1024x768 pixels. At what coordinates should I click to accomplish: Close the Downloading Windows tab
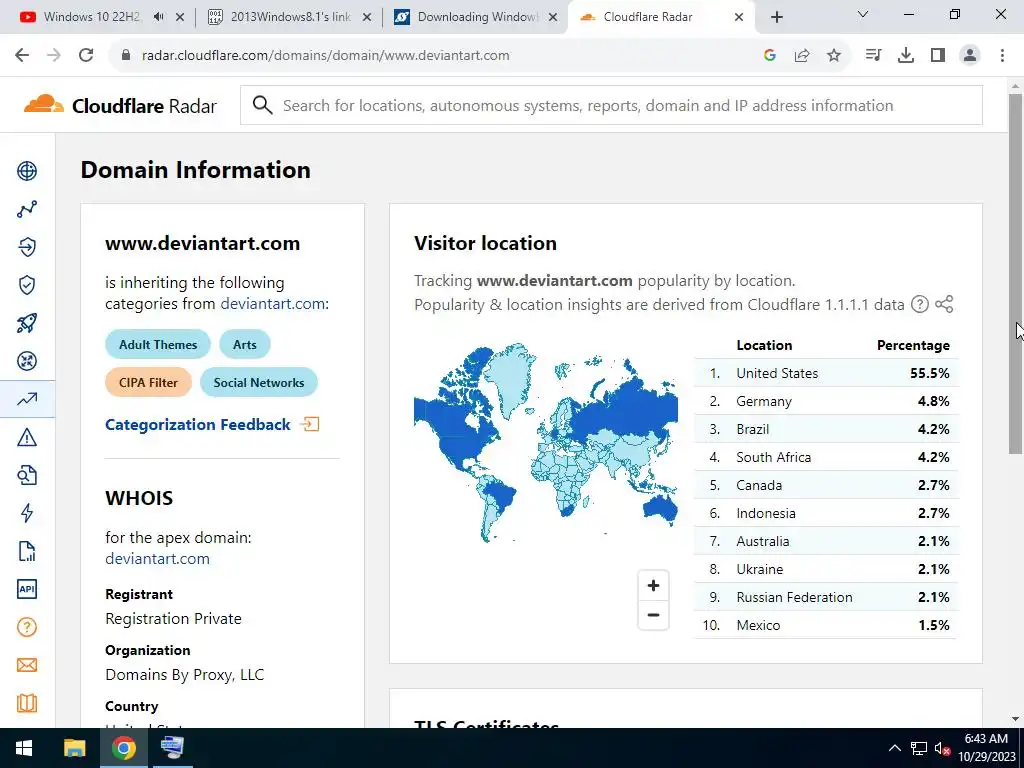point(553,17)
